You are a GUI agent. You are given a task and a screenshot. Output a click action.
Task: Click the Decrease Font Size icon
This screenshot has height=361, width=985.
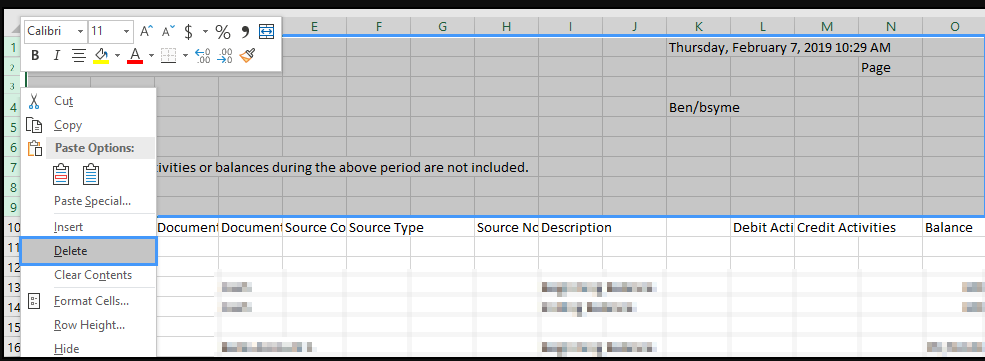coord(168,31)
